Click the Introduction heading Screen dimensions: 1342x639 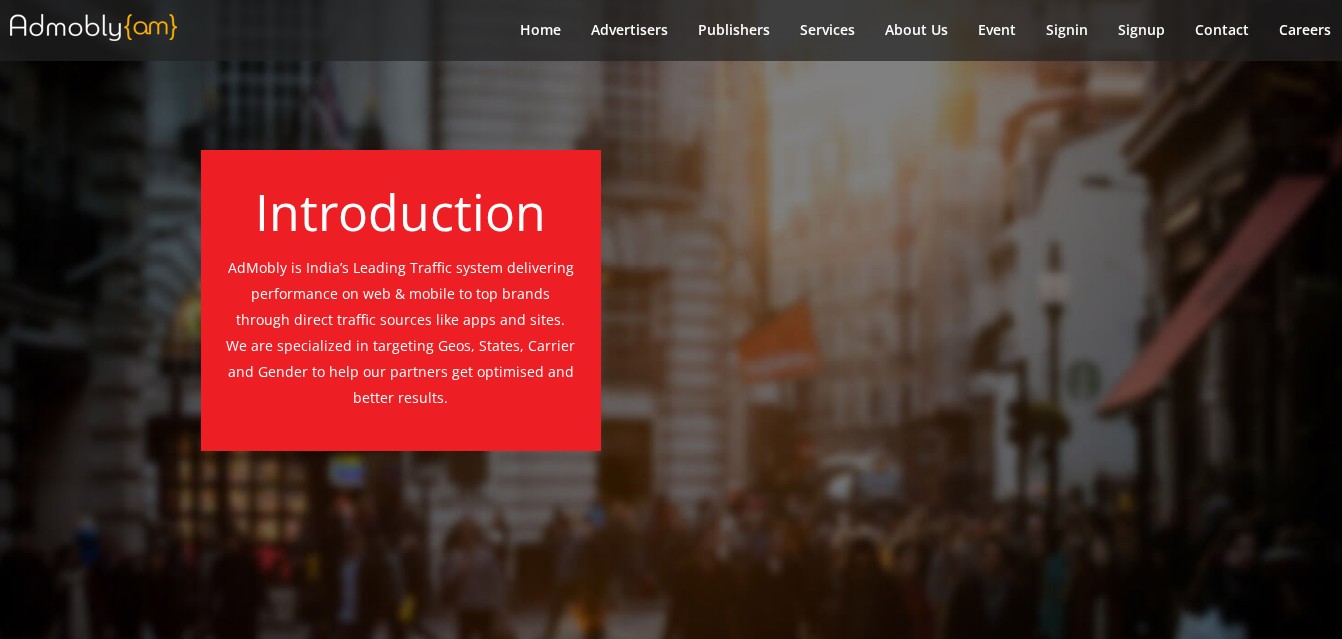(400, 212)
